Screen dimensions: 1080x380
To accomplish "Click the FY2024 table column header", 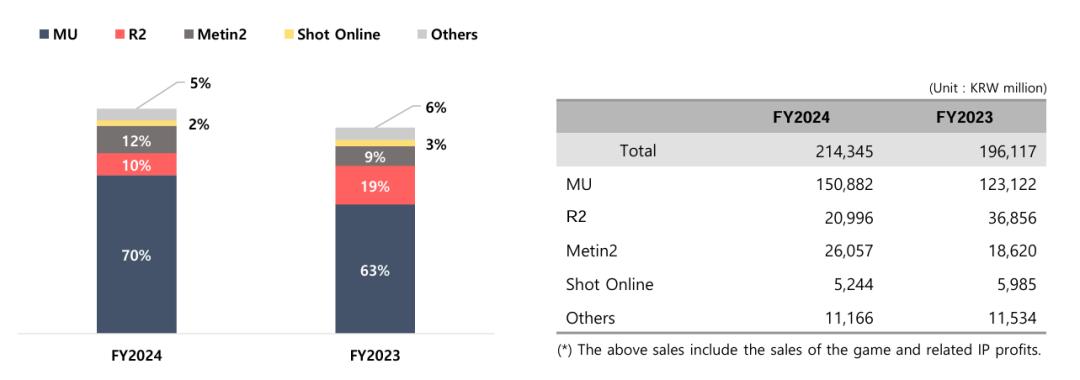I will (x=801, y=118).
